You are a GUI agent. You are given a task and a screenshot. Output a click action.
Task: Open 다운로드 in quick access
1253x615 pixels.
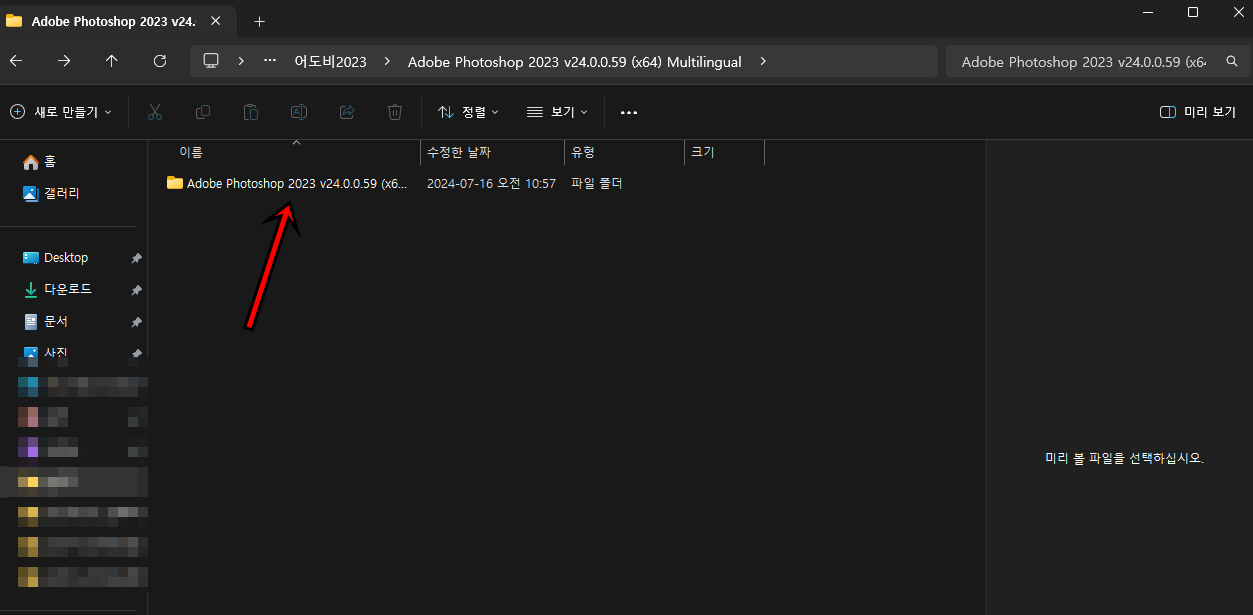tap(58, 289)
